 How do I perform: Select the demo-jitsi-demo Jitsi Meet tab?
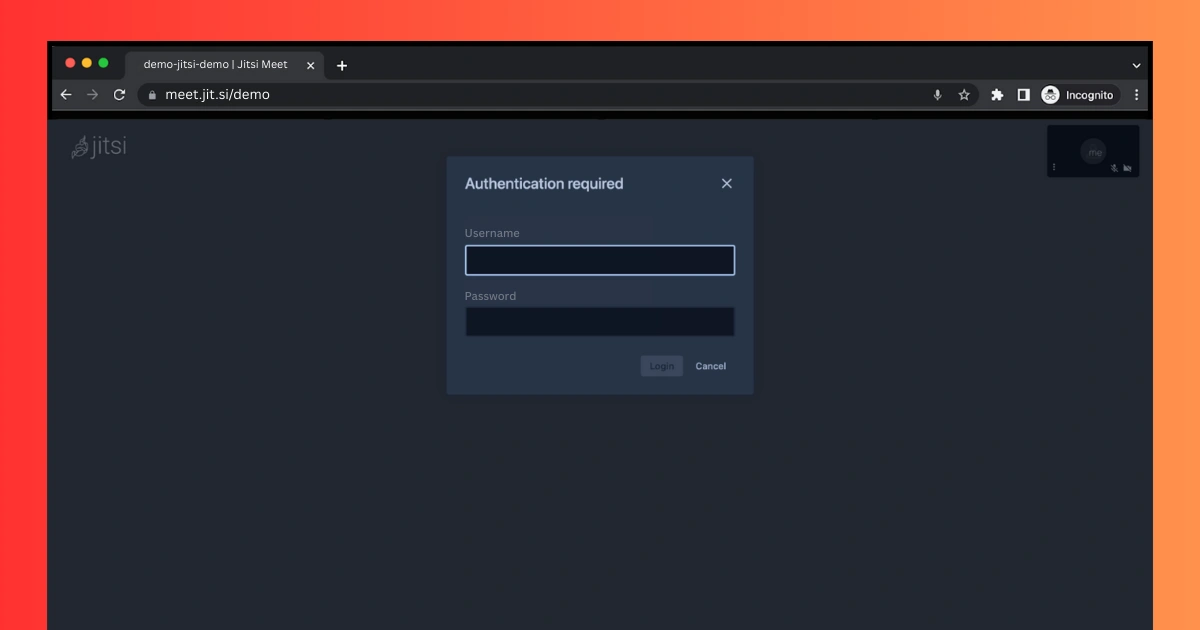[x=210, y=65]
